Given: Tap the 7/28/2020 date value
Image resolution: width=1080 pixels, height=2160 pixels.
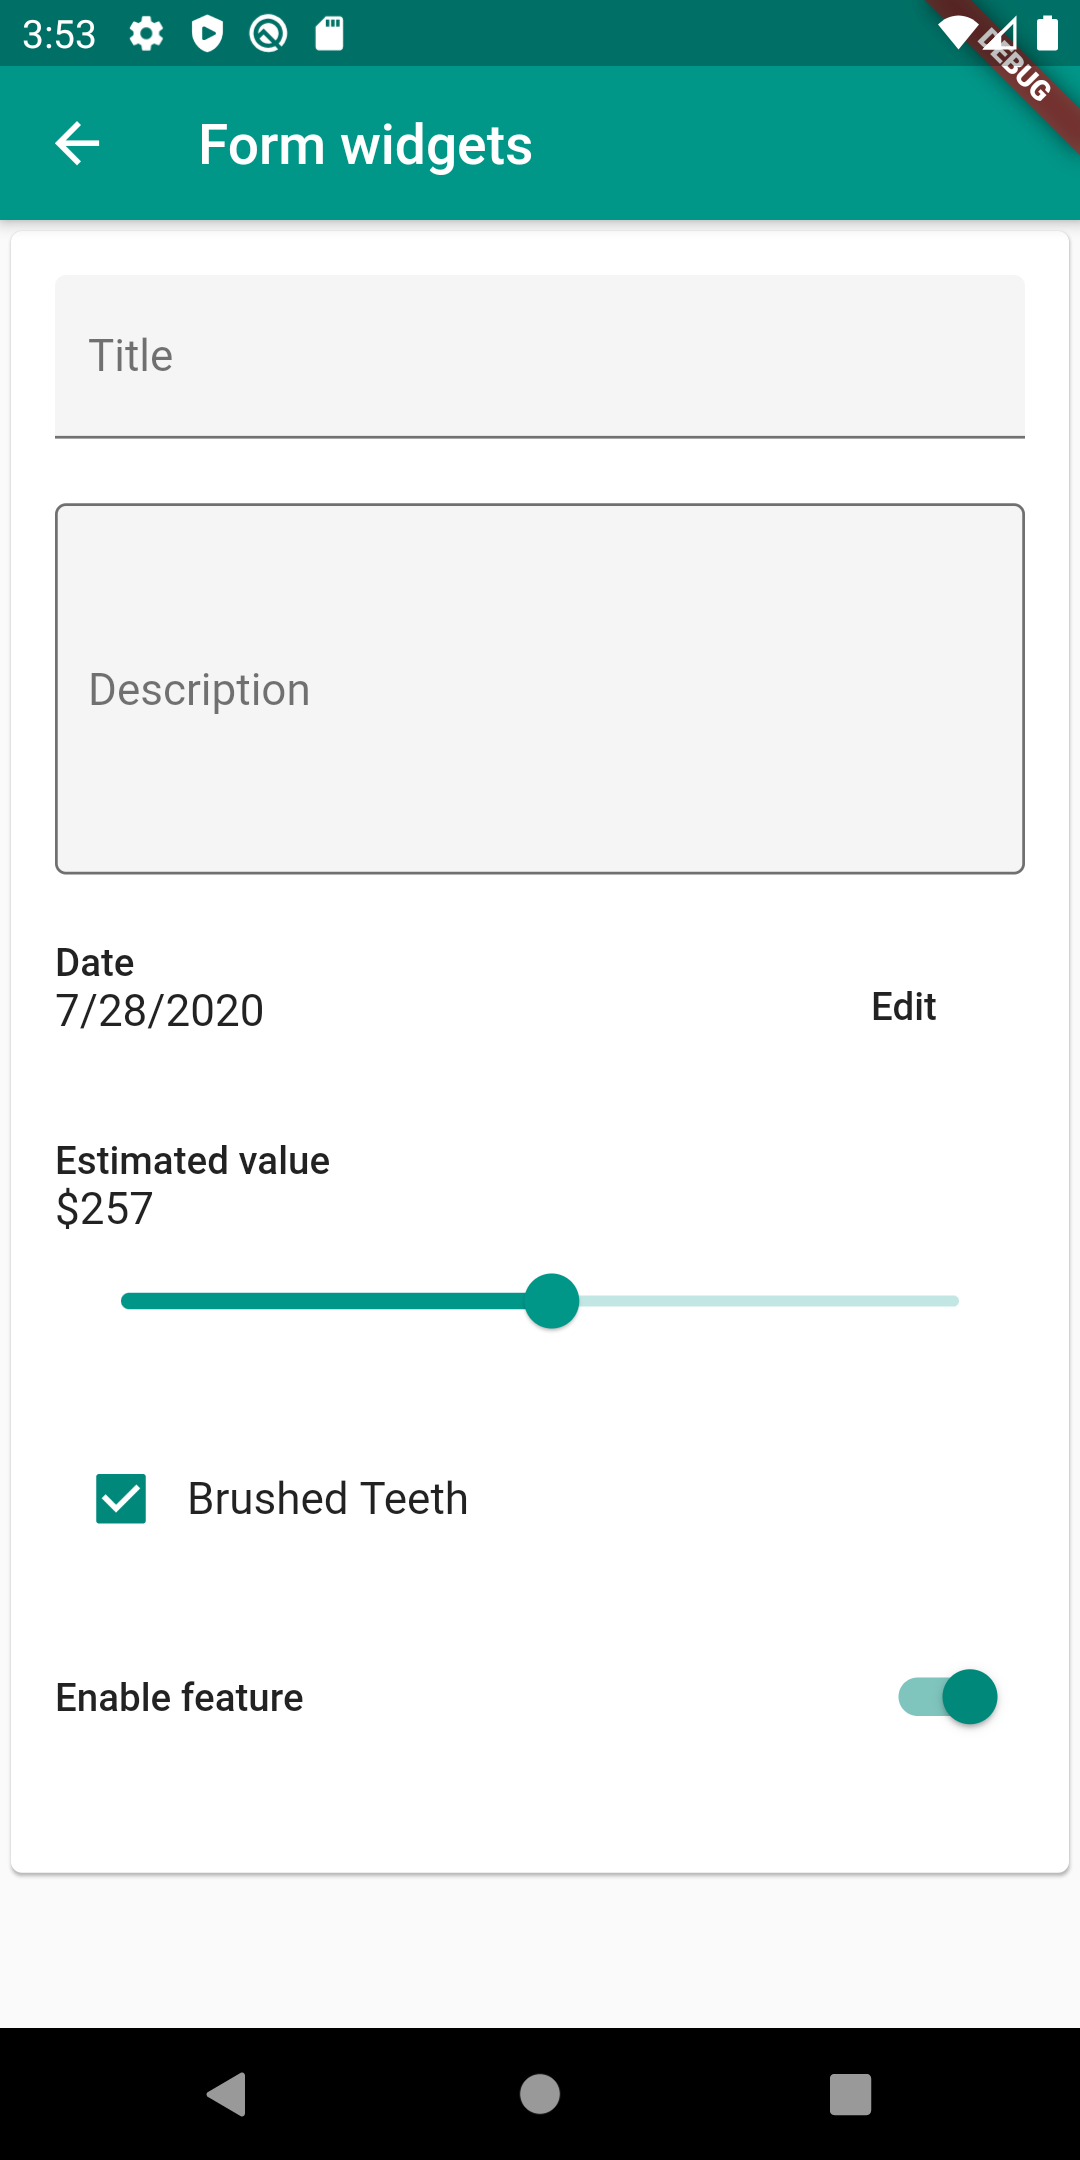Looking at the screenshot, I should coord(160,1011).
